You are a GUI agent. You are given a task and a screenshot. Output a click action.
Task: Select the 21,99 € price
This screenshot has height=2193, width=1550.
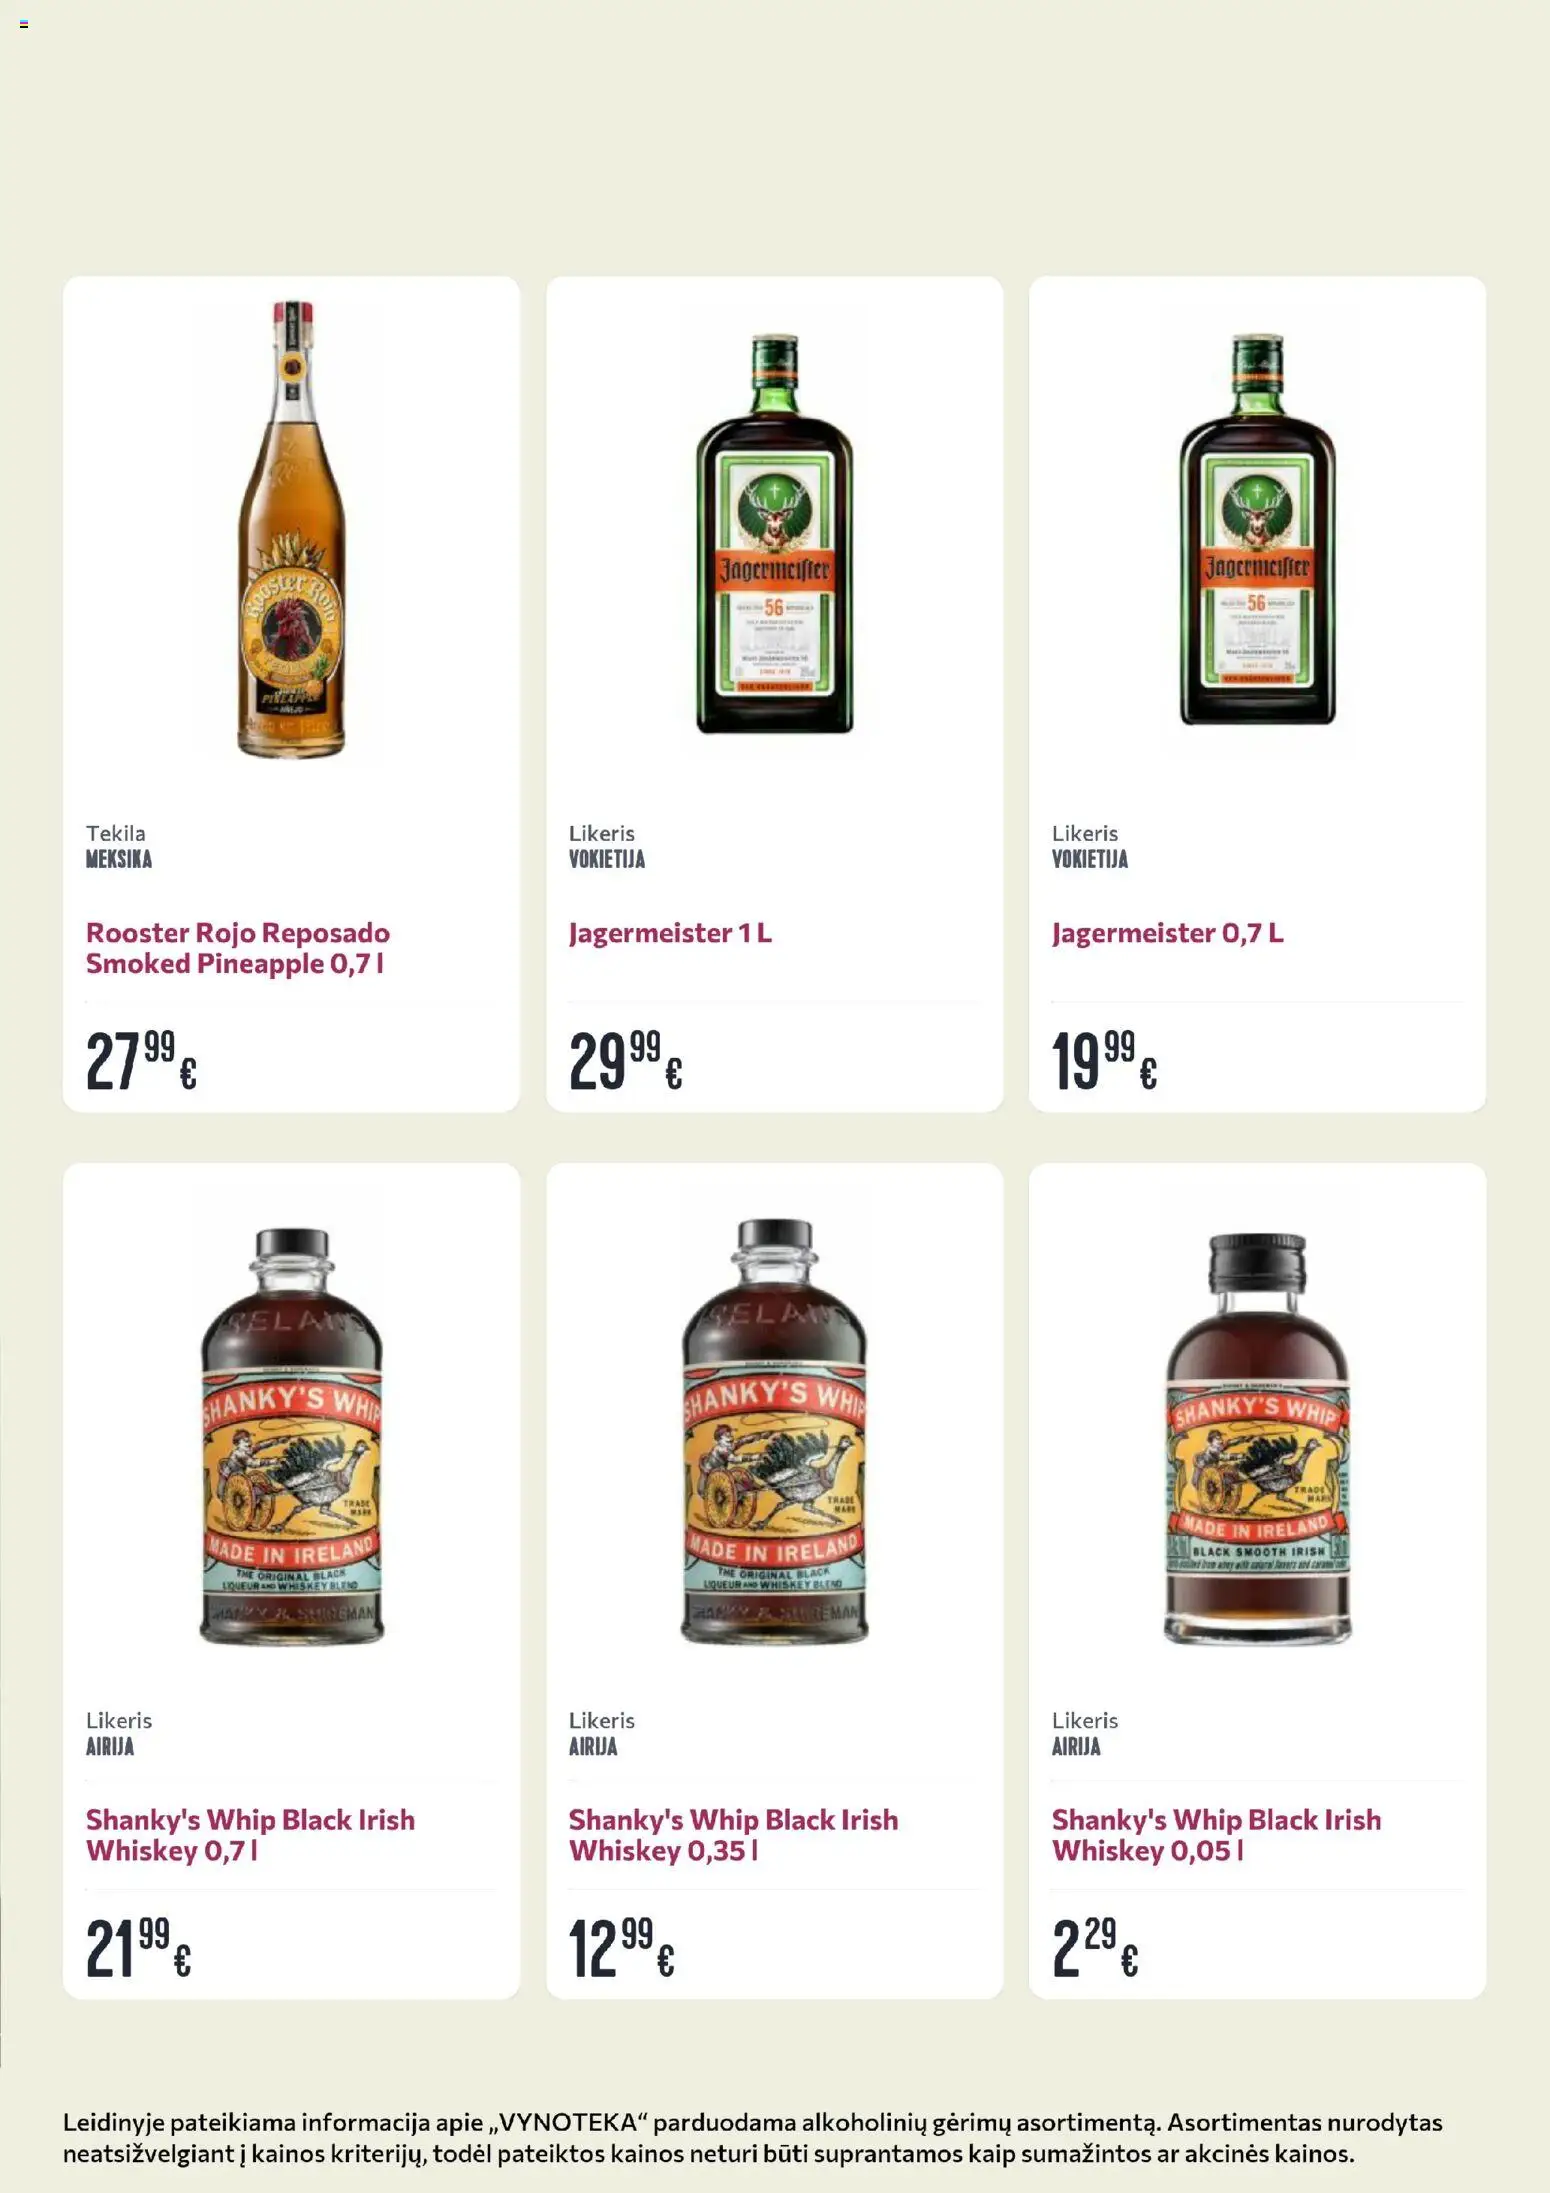tap(138, 1948)
